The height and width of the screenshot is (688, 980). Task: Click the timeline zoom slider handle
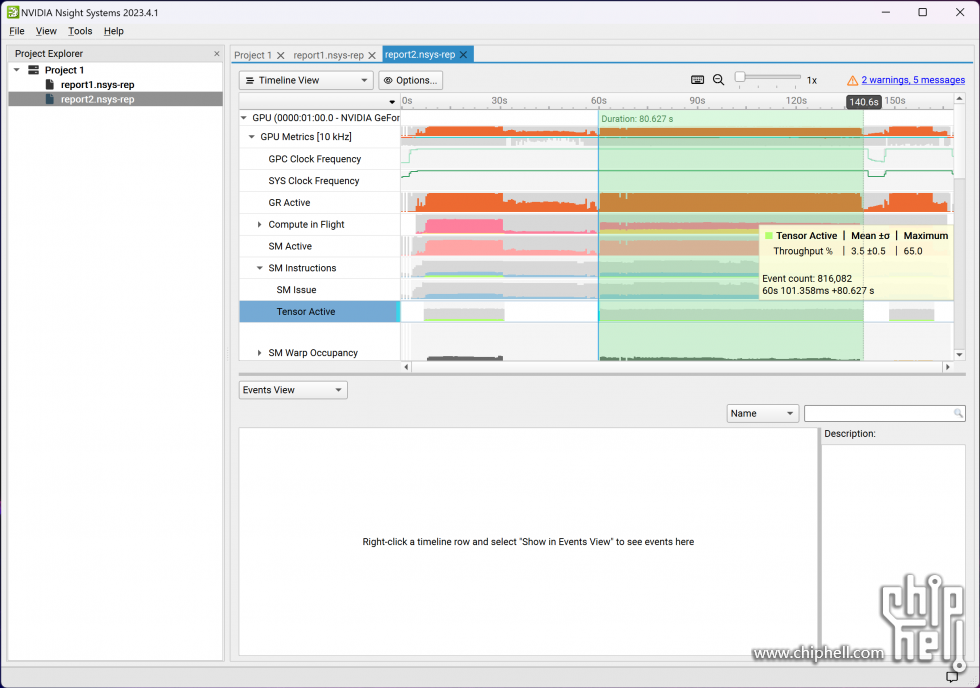point(740,77)
